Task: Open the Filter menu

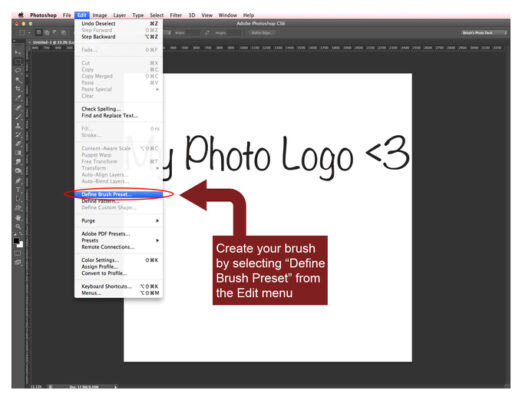Action: pyautogui.click(x=176, y=15)
